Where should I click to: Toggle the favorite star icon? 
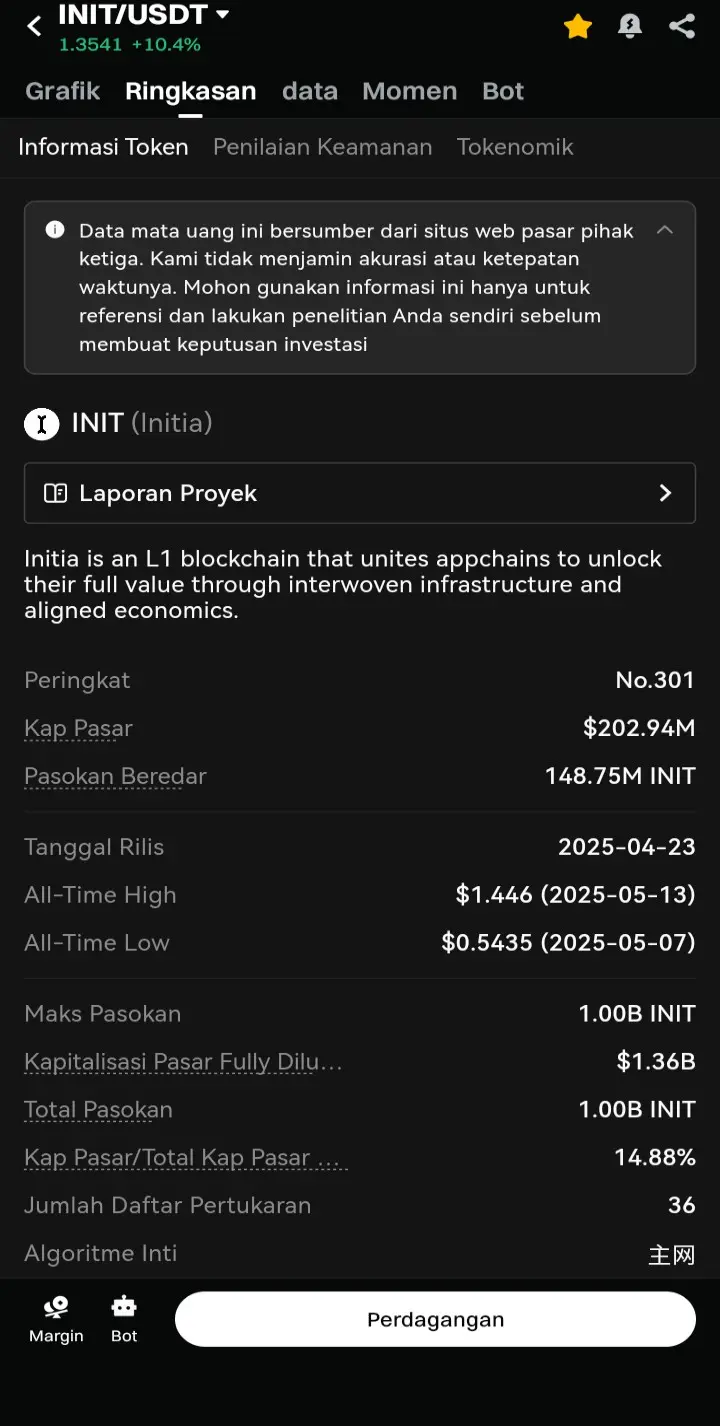coord(578,27)
